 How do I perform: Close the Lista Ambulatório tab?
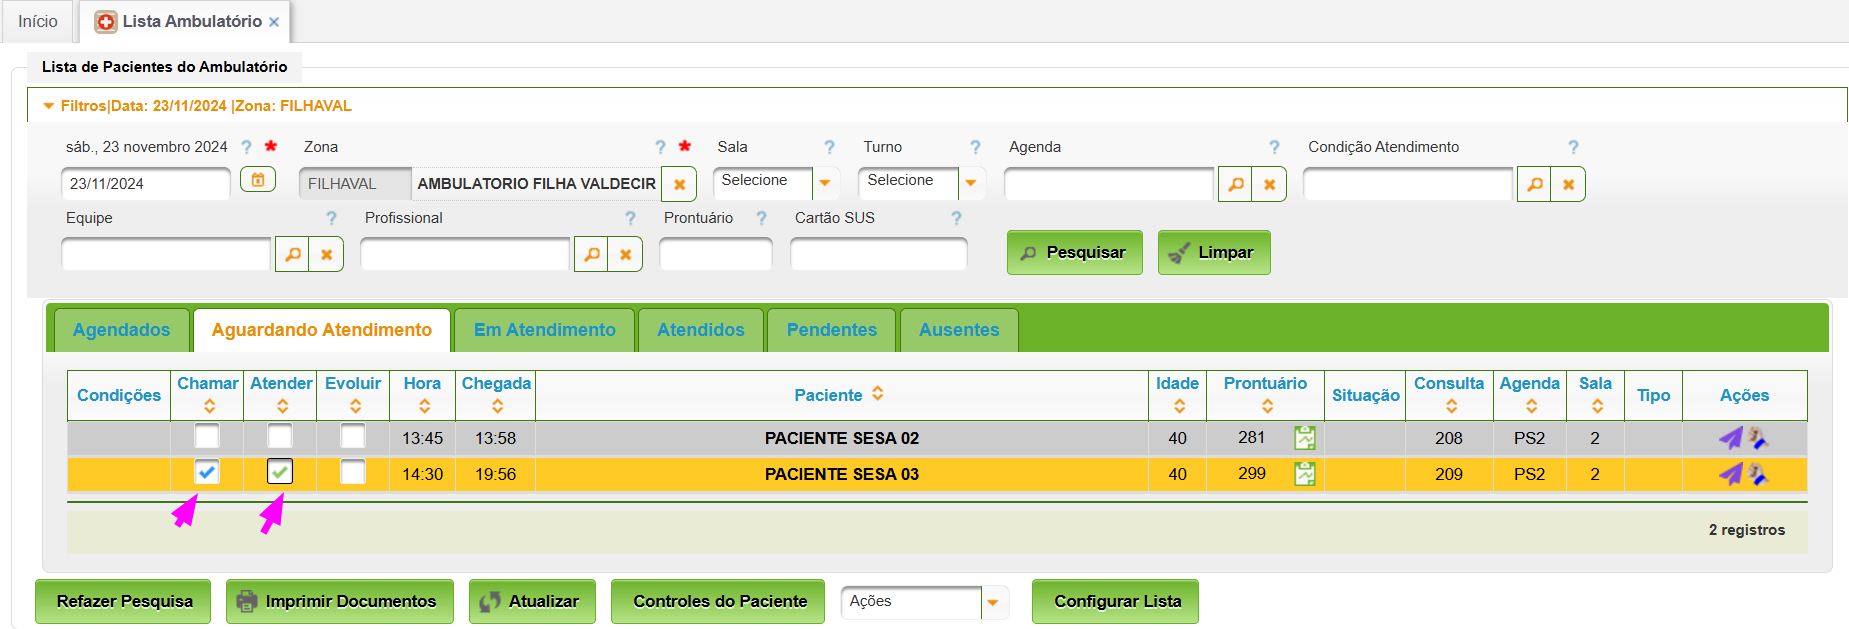click(x=274, y=22)
